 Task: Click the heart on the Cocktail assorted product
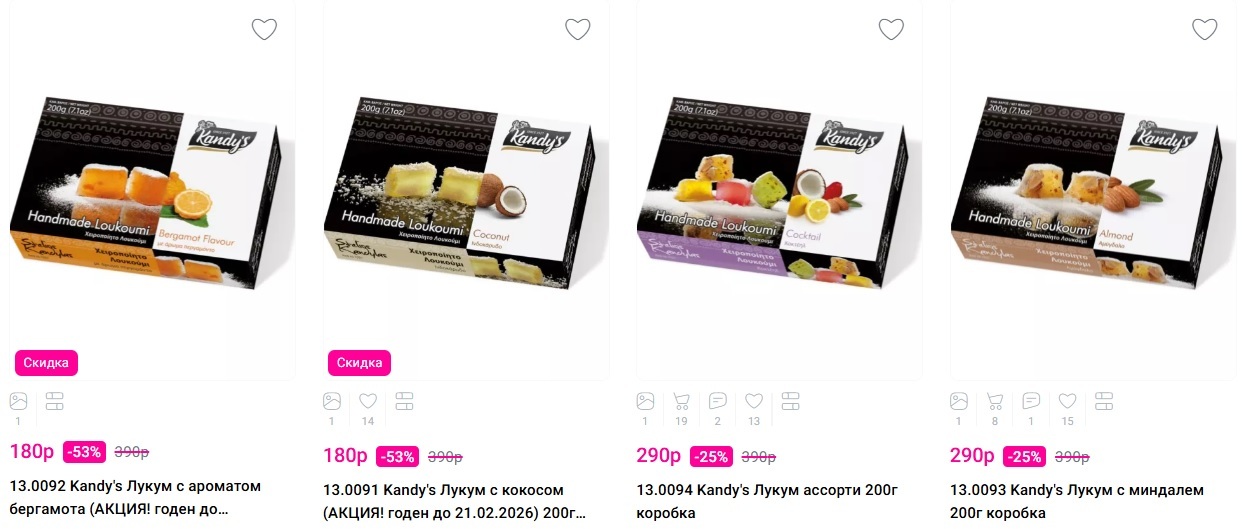click(x=891, y=29)
